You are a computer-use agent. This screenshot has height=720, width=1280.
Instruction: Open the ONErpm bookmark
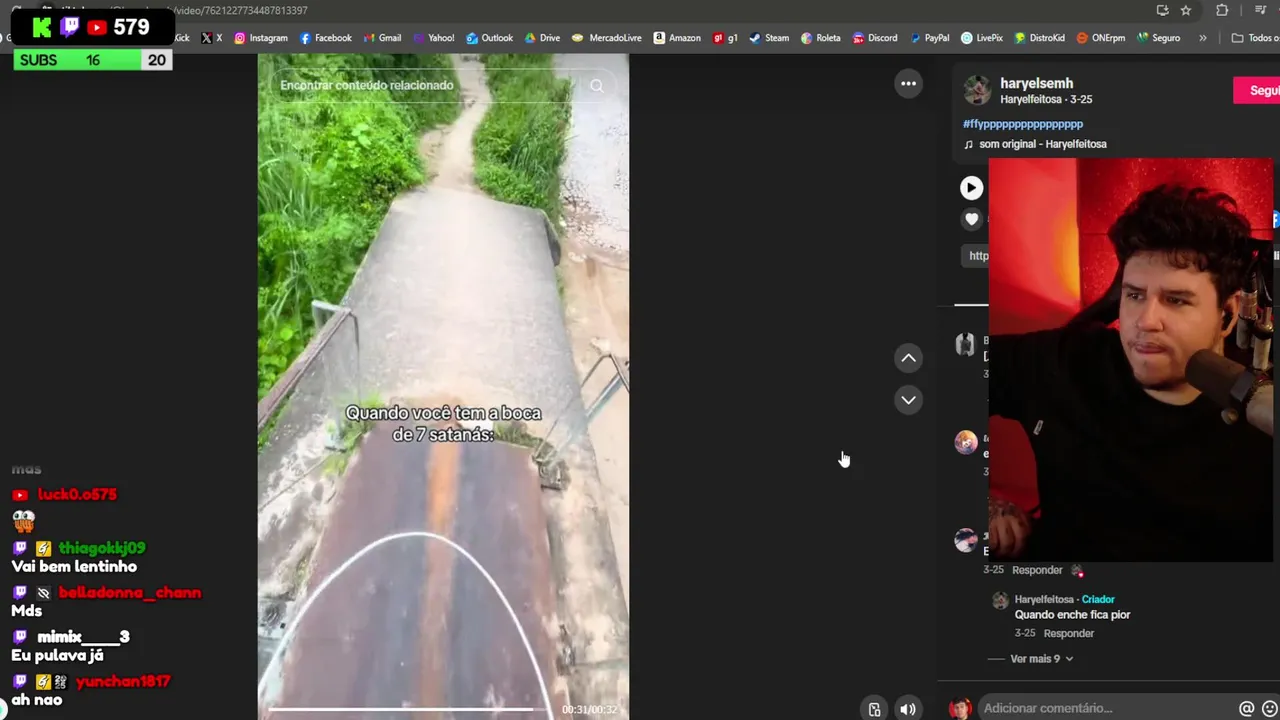point(1100,38)
